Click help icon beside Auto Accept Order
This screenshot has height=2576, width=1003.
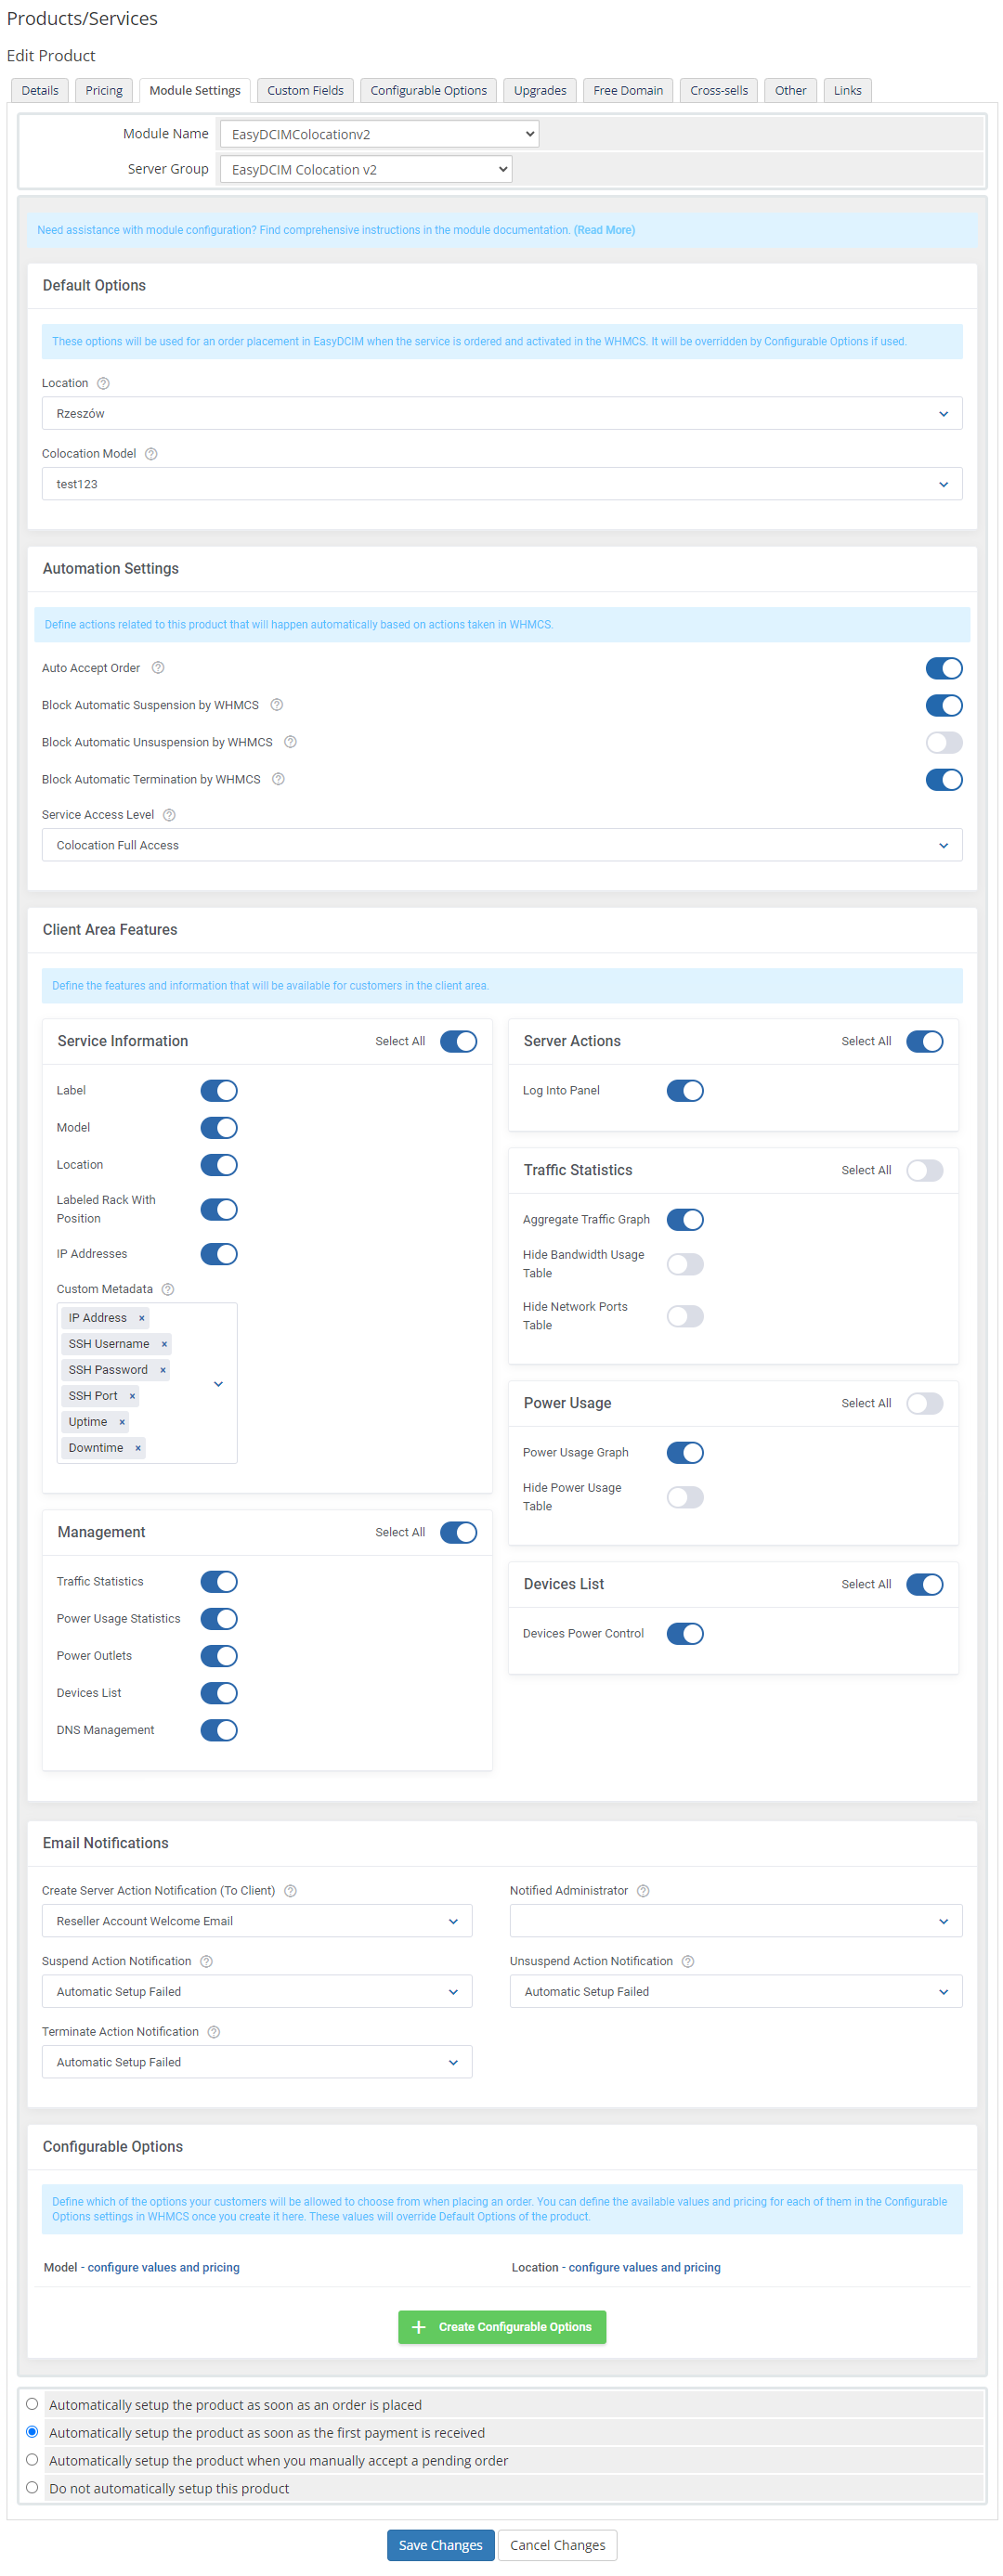pyautogui.click(x=158, y=668)
